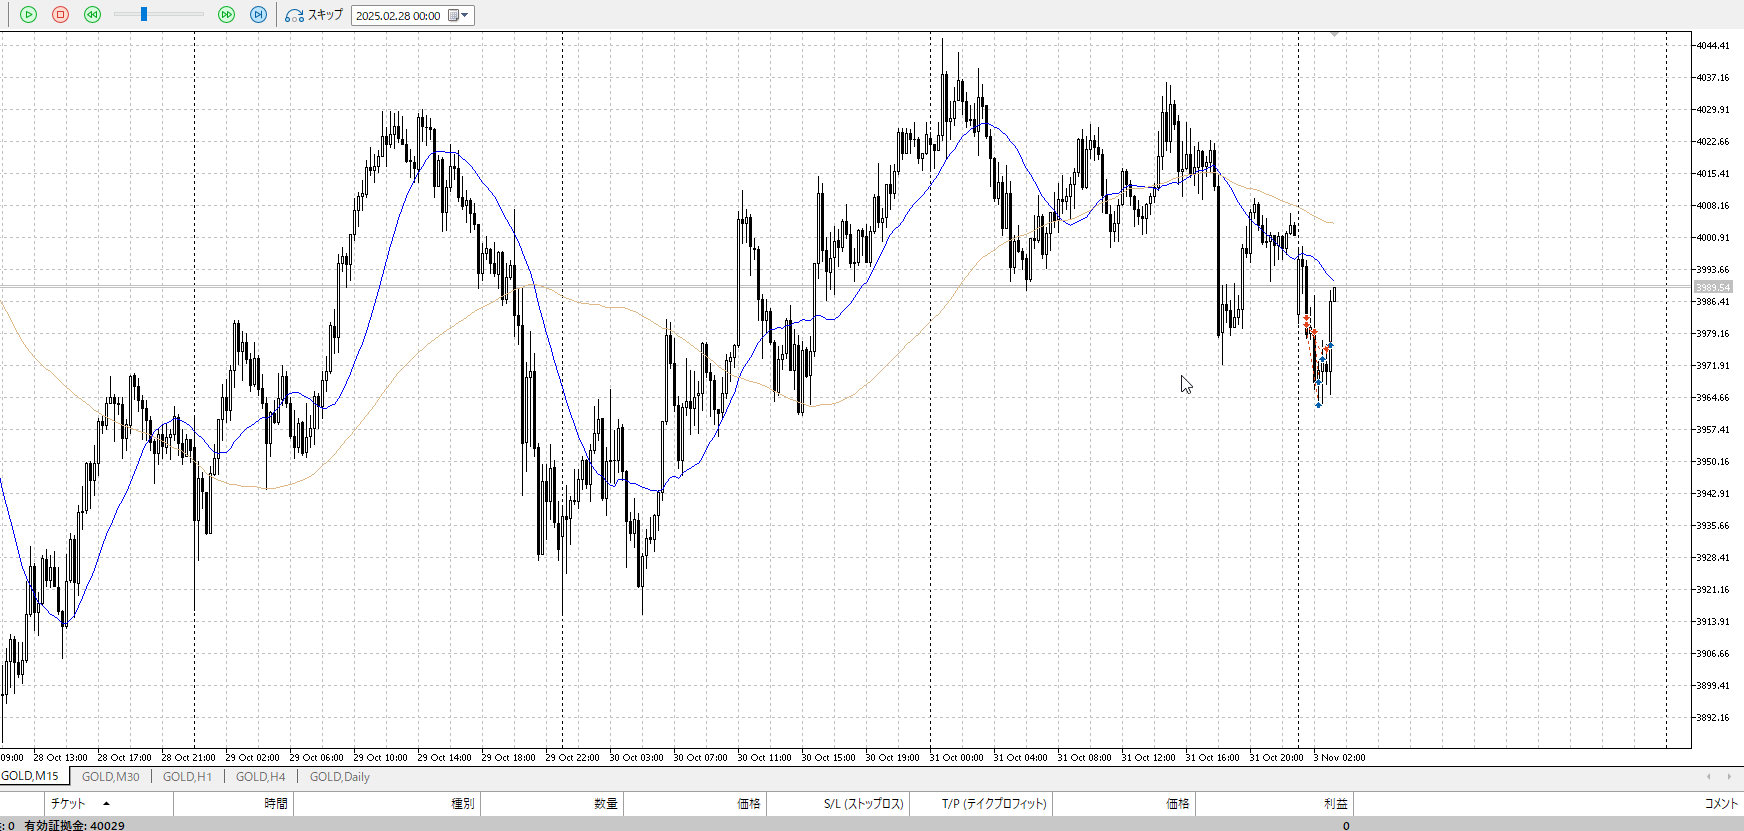This screenshot has width=1744, height=831.
Task: Click the 利益 profit column header
Action: [1335, 803]
